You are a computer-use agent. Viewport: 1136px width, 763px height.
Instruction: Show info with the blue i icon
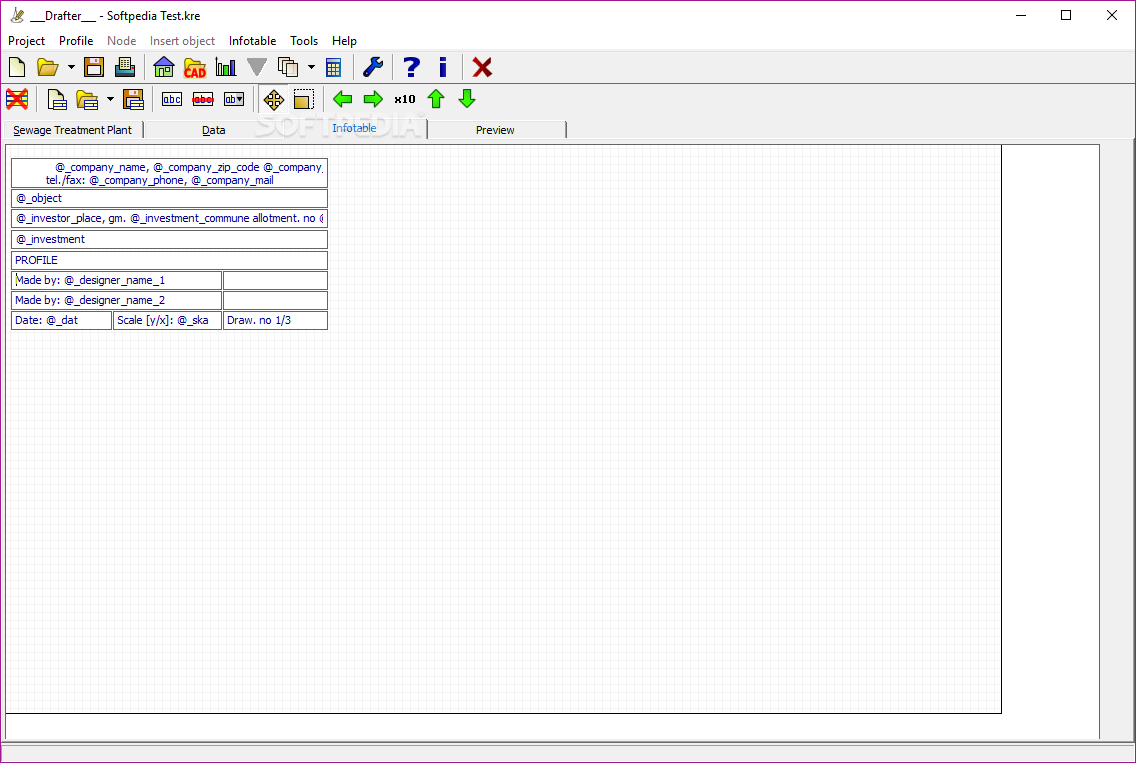[x=443, y=67]
